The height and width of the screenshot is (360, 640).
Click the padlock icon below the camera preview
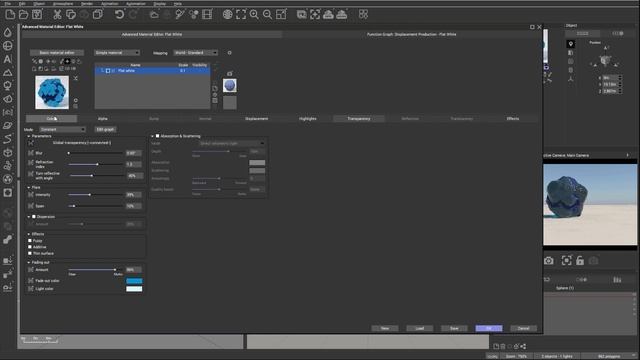[x=580, y=261]
